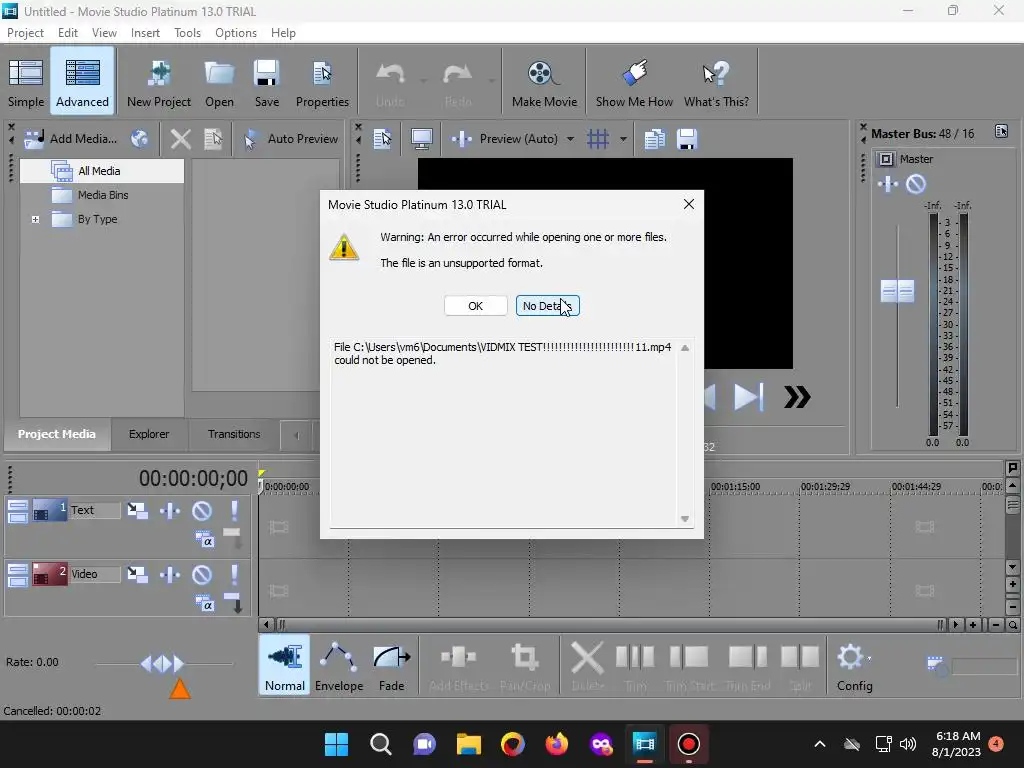
Task: Expand the By Type tree node
Action: 35,219
